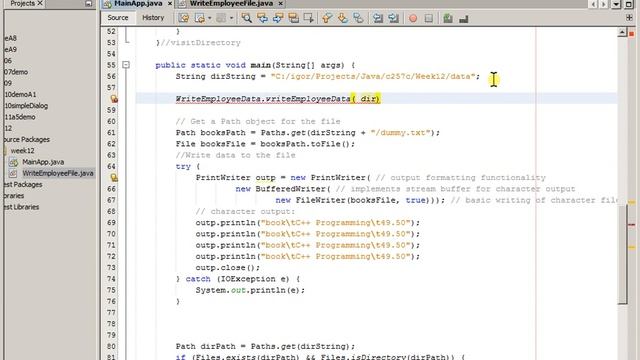
Task: Select the WriteEmployeeFile.java editor tab
Action: pyautogui.click(x=231, y=4)
